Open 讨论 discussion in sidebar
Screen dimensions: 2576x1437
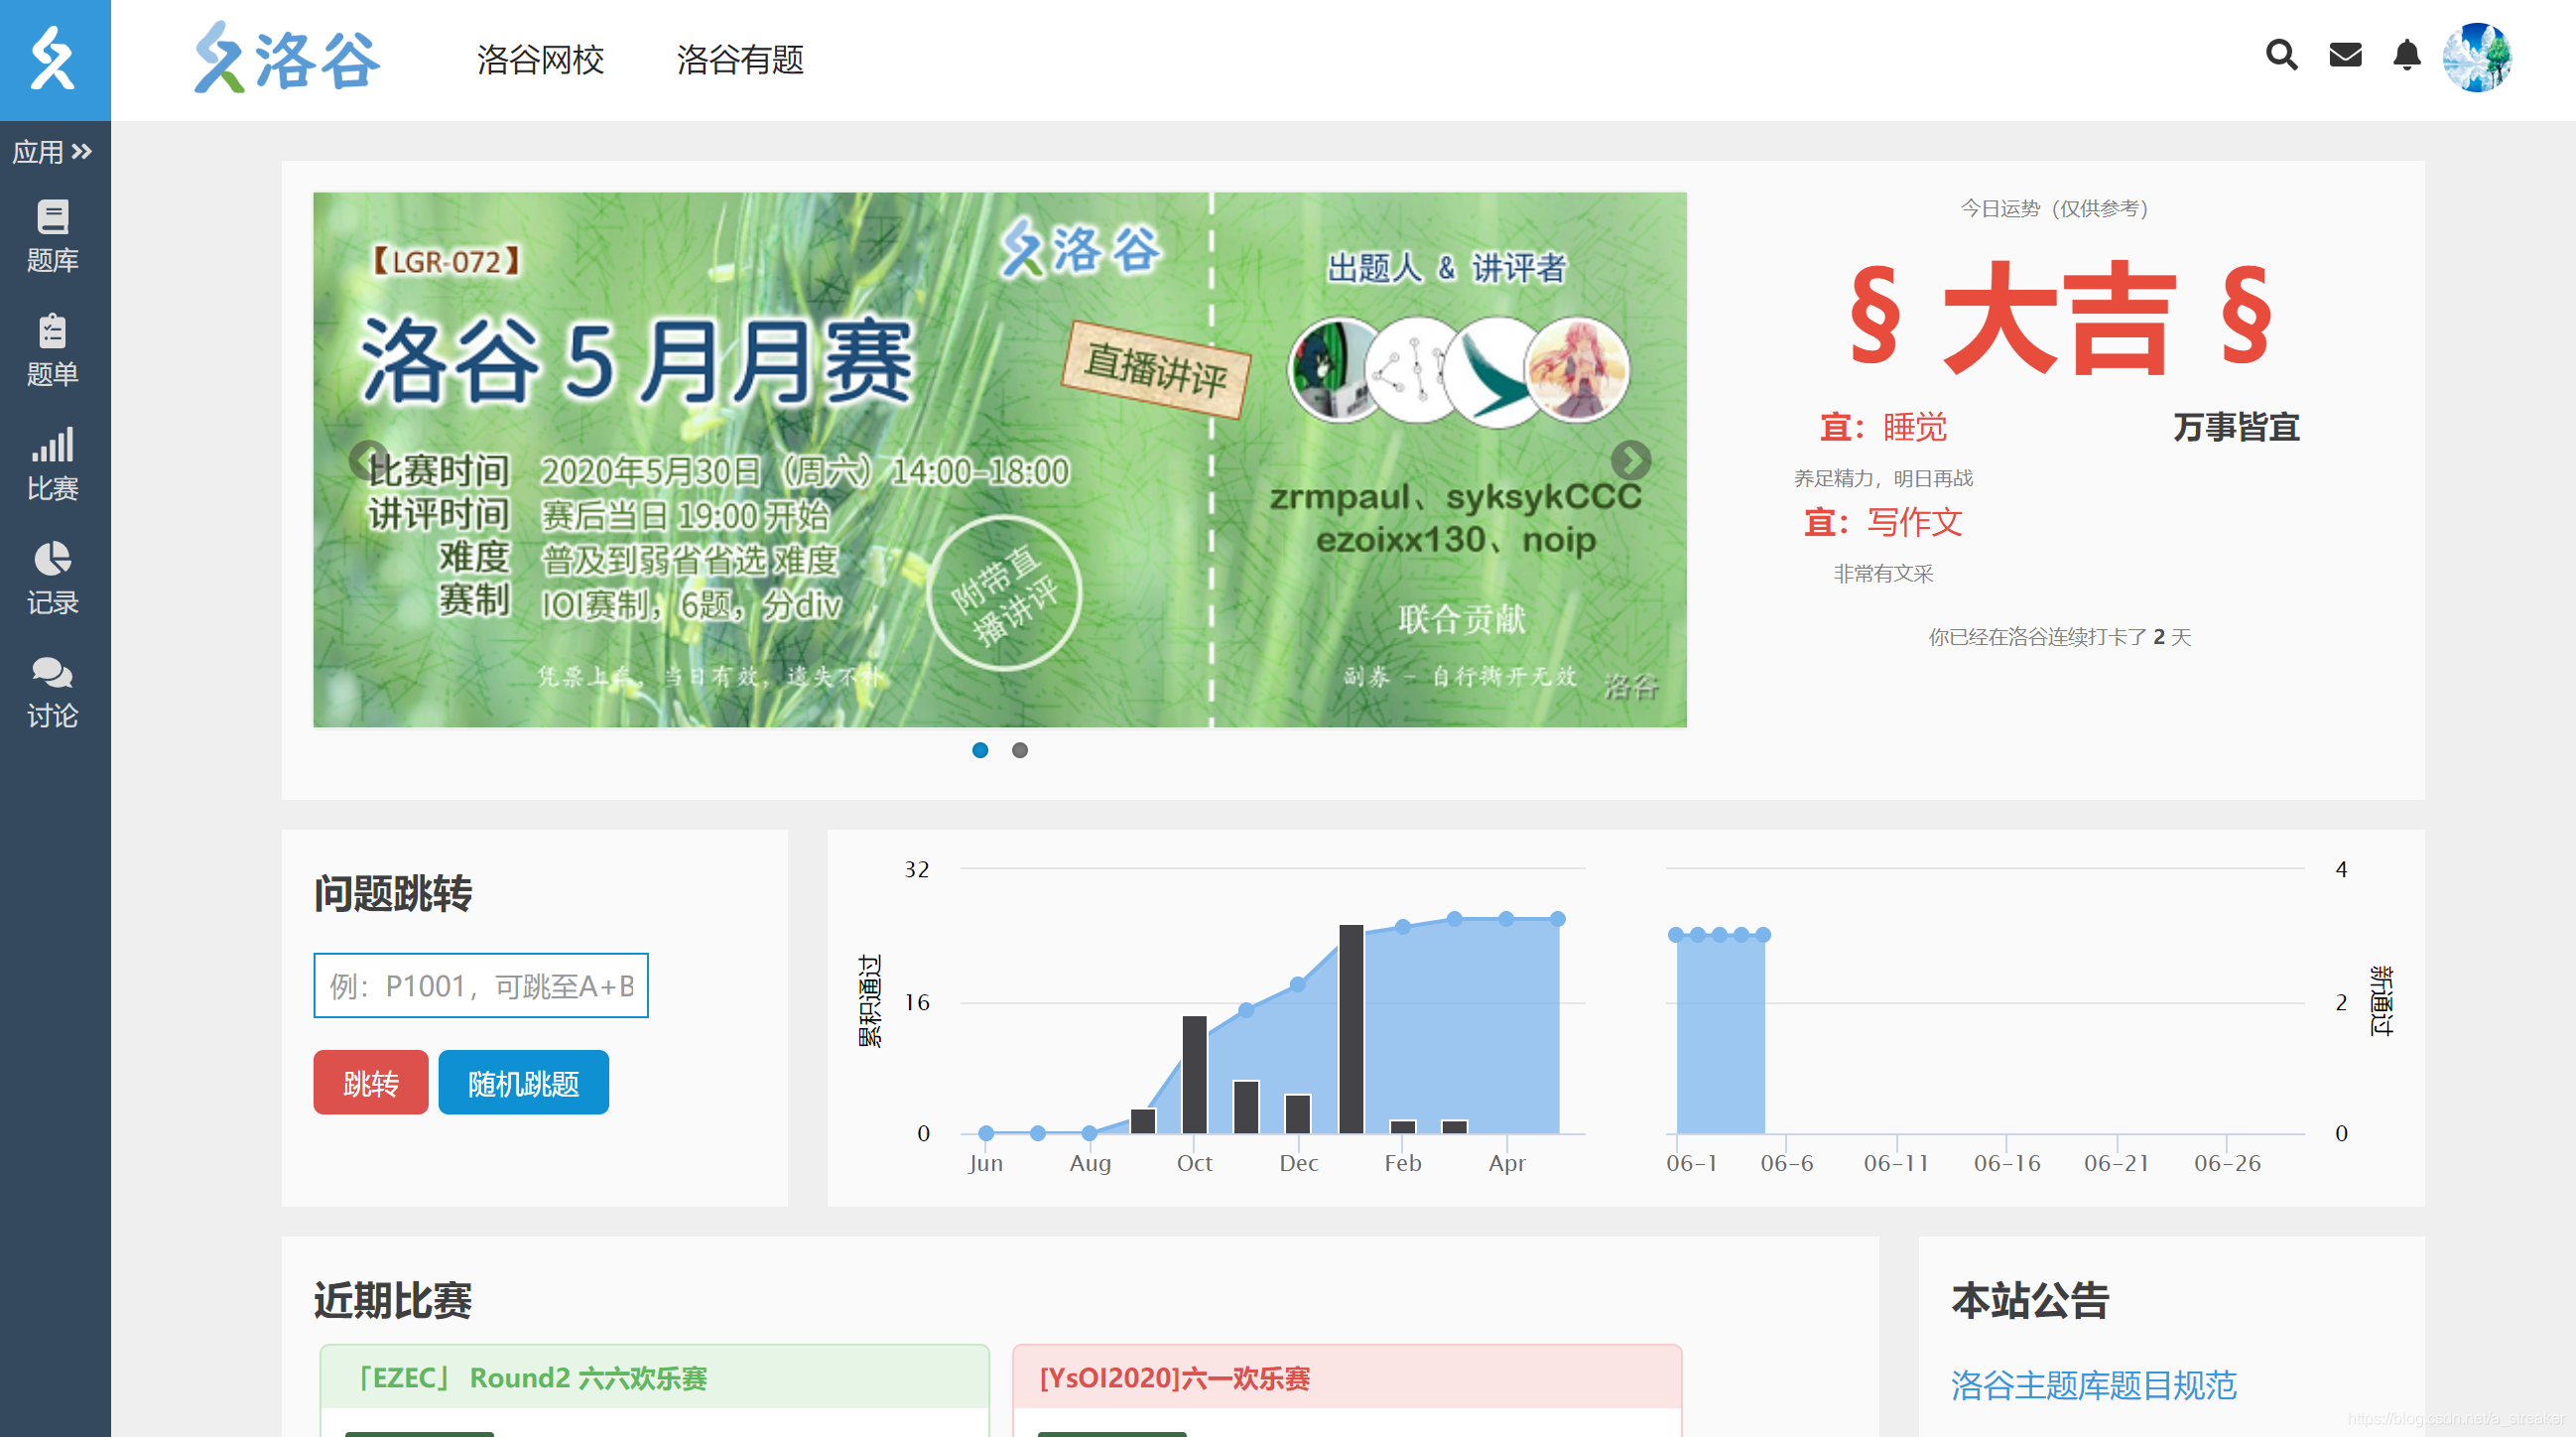52,693
